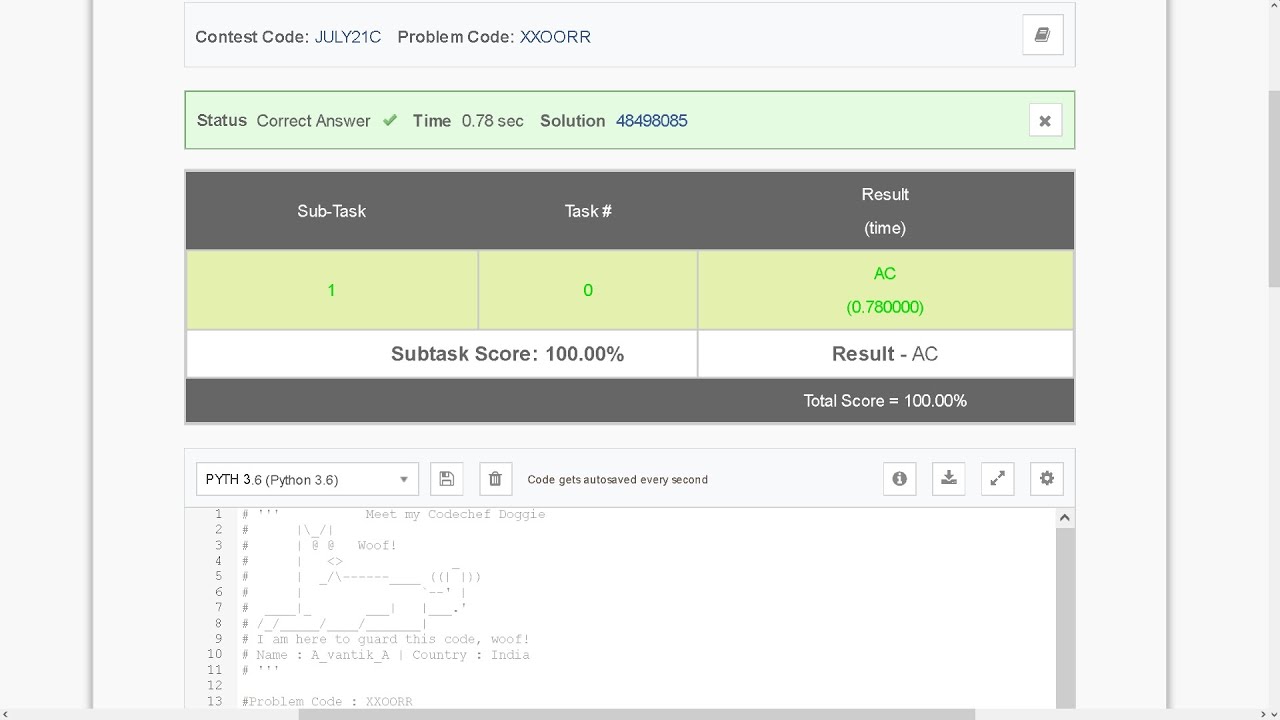Viewport: 1280px width, 720px height.
Task: Open solution 48498085 link
Action: (x=651, y=121)
